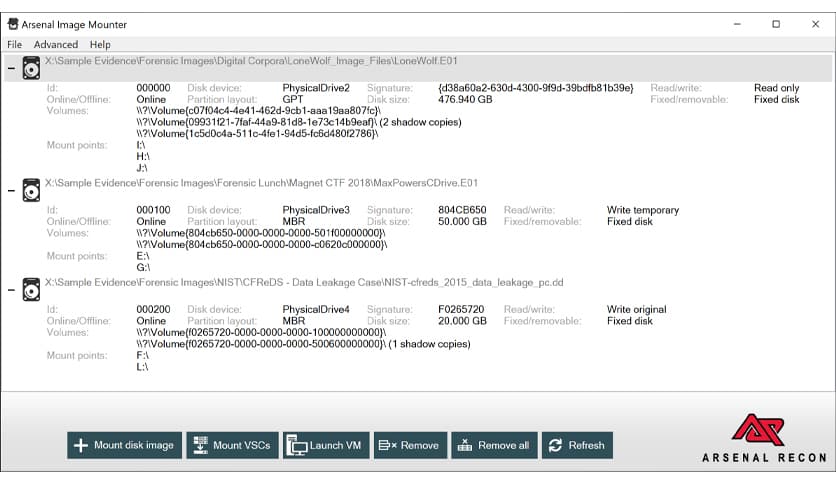The width and height of the screenshot is (836, 484).
Task: Click the volume with 2 shadow copies
Action: (x=299, y=122)
